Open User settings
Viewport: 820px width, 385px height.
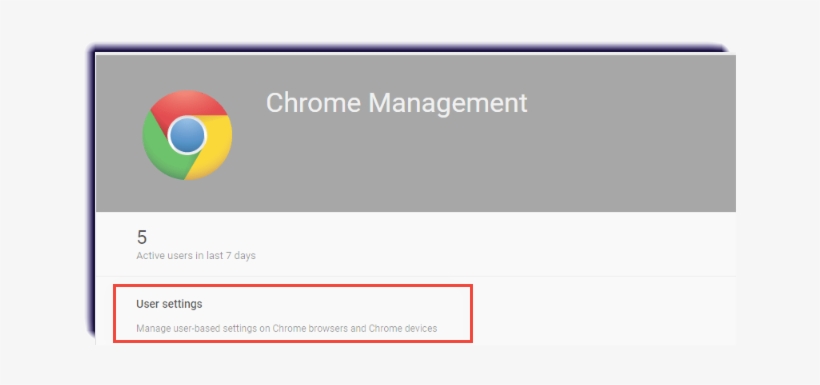(169, 304)
